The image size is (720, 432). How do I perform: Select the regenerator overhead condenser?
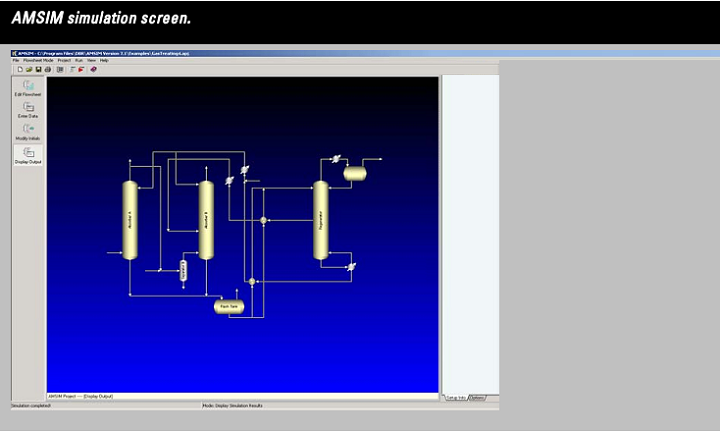pyautogui.click(x=336, y=159)
